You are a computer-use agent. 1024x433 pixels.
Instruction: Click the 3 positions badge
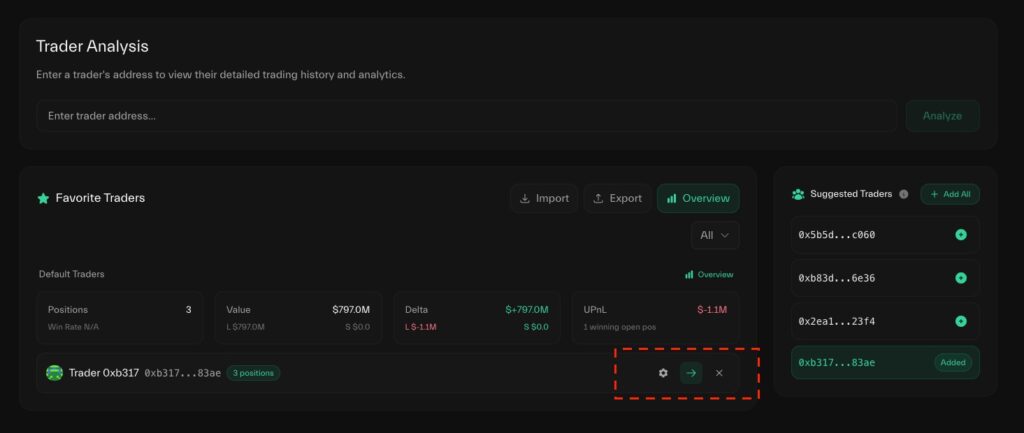pyautogui.click(x=253, y=373)
